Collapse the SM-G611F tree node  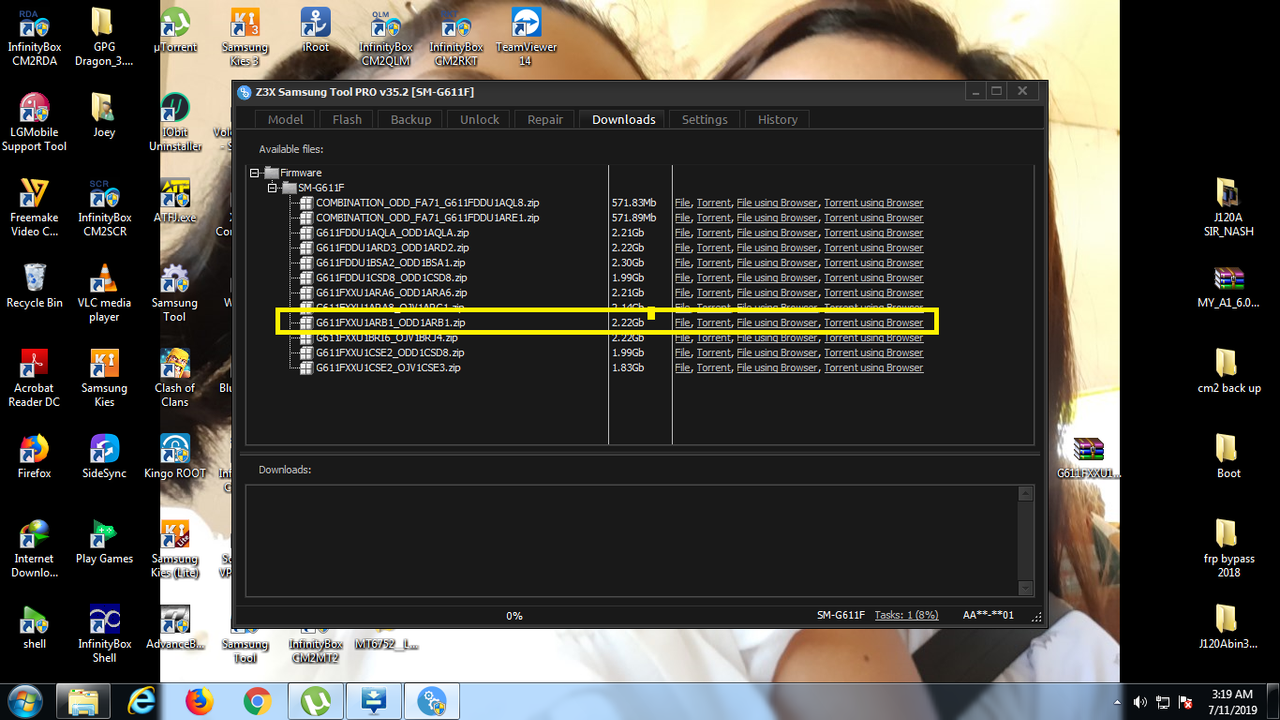click(x=273, y=188)
